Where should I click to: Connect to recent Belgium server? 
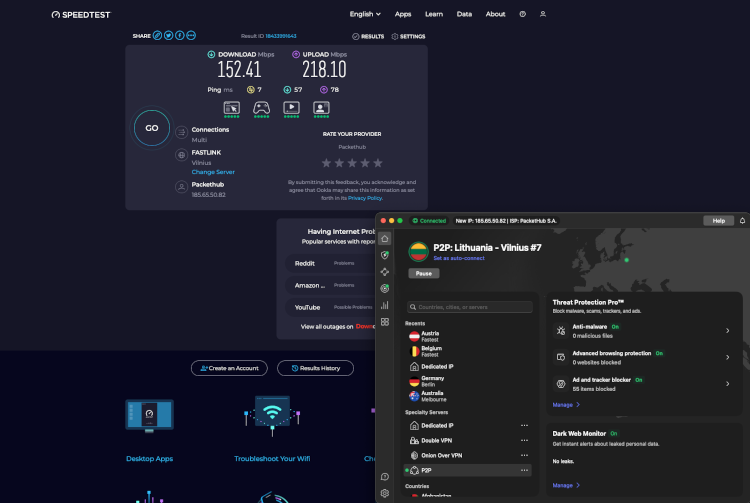point(469,351)
